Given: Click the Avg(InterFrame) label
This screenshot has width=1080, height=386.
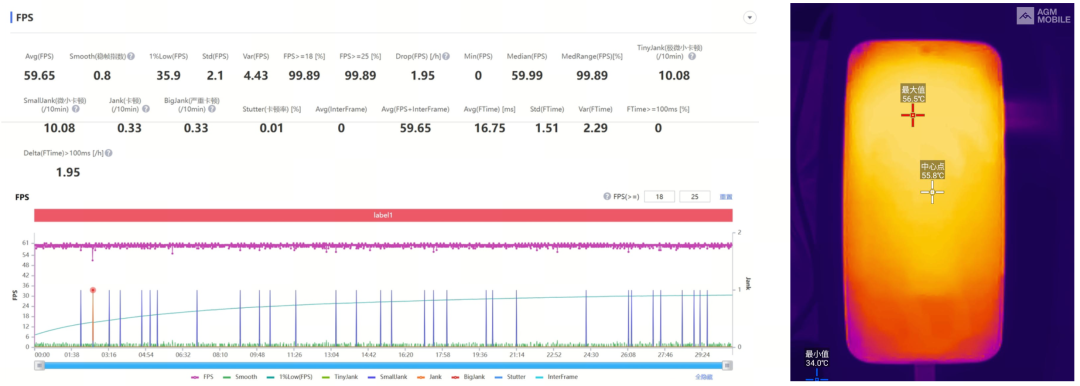Looking at the screenshot, I should 341,109.
